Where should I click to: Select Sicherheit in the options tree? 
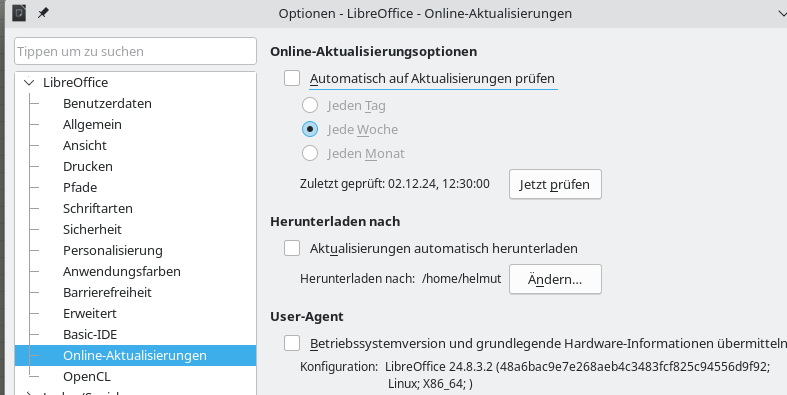(x=92, y=230)
